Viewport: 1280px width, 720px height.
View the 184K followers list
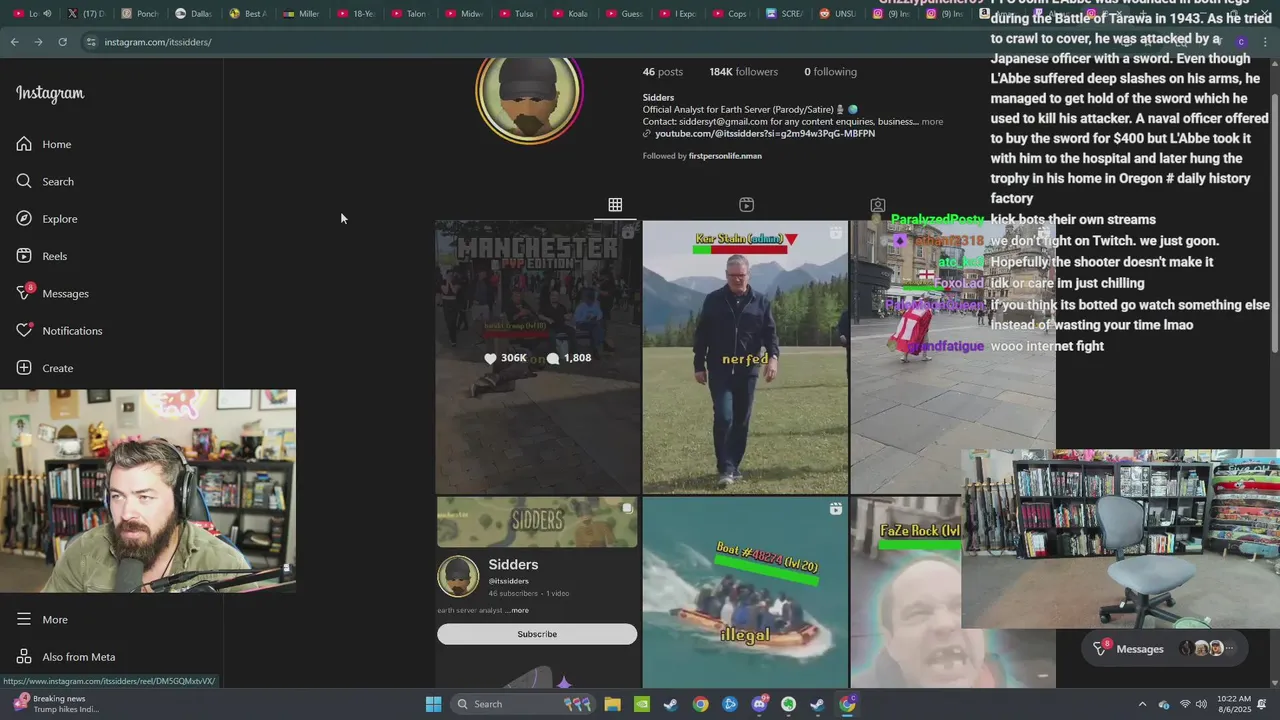[x=743, y=72]
